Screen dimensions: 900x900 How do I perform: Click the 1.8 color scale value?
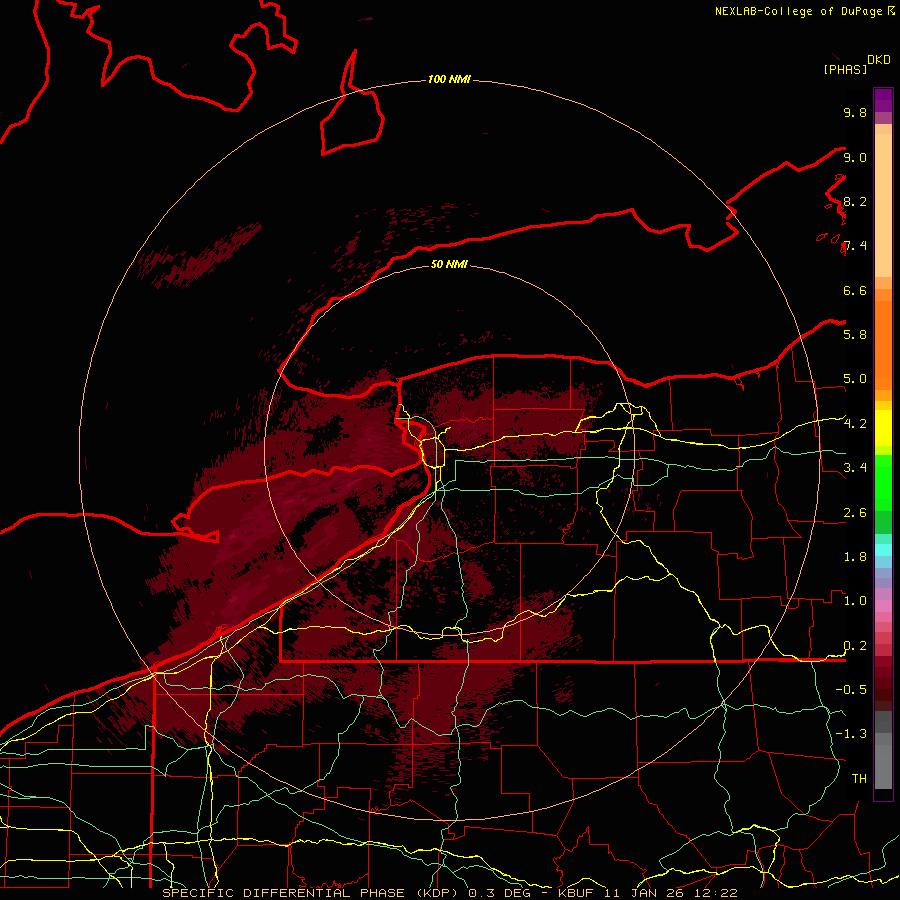click(855, 557)
